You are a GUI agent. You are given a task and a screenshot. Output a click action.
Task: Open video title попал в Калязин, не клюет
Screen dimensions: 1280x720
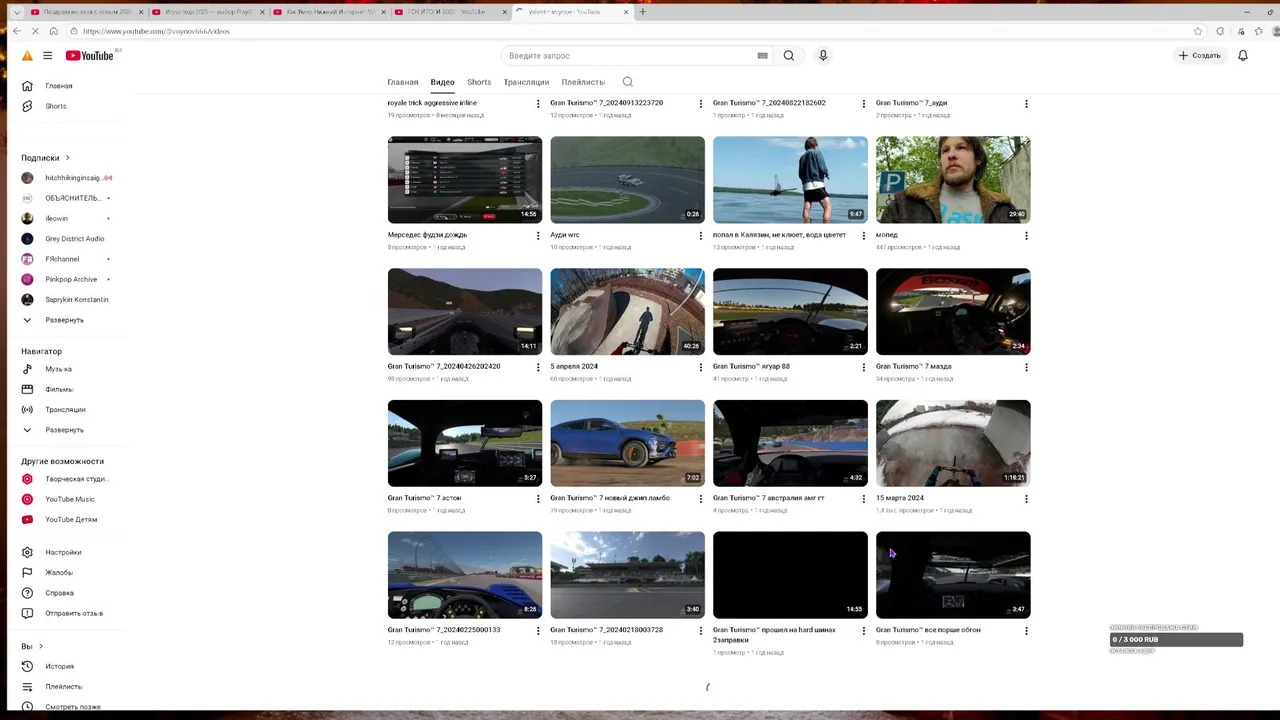(x=779, y=235)
